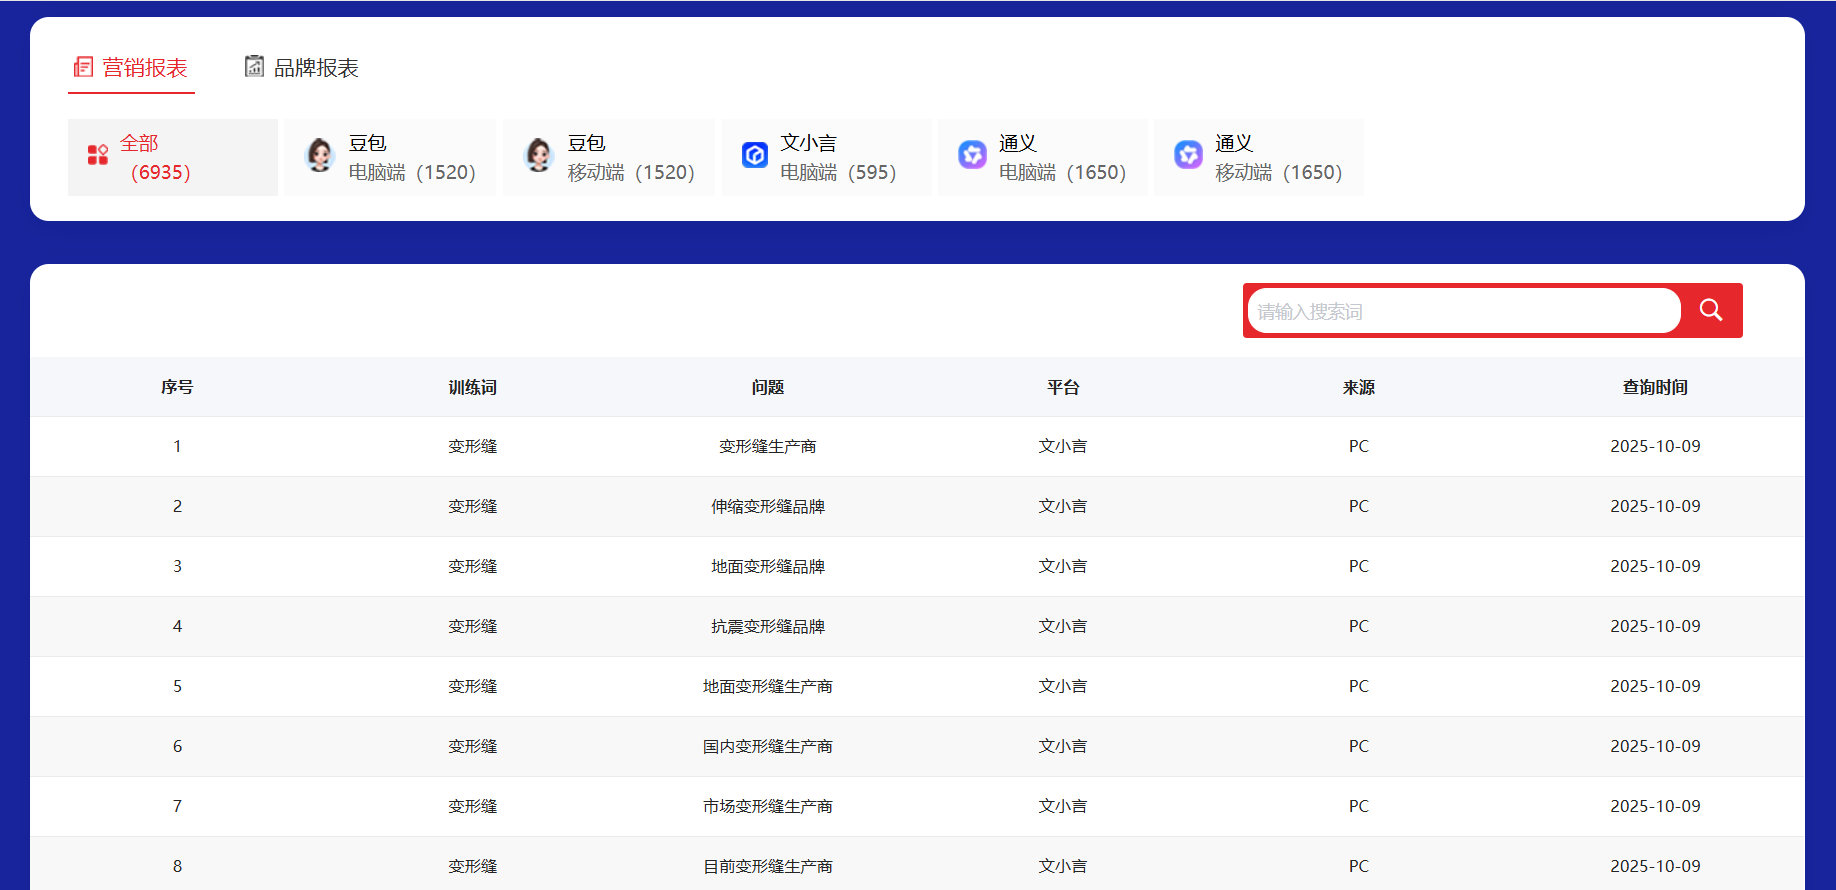Select the 全部 (6935) filter card

(173, 157)
